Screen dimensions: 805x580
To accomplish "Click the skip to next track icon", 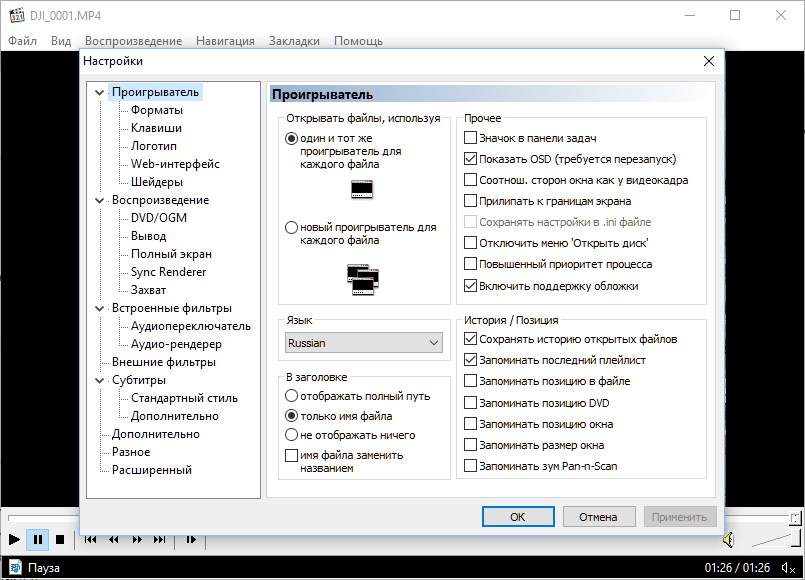I will [x=160, y=539].
